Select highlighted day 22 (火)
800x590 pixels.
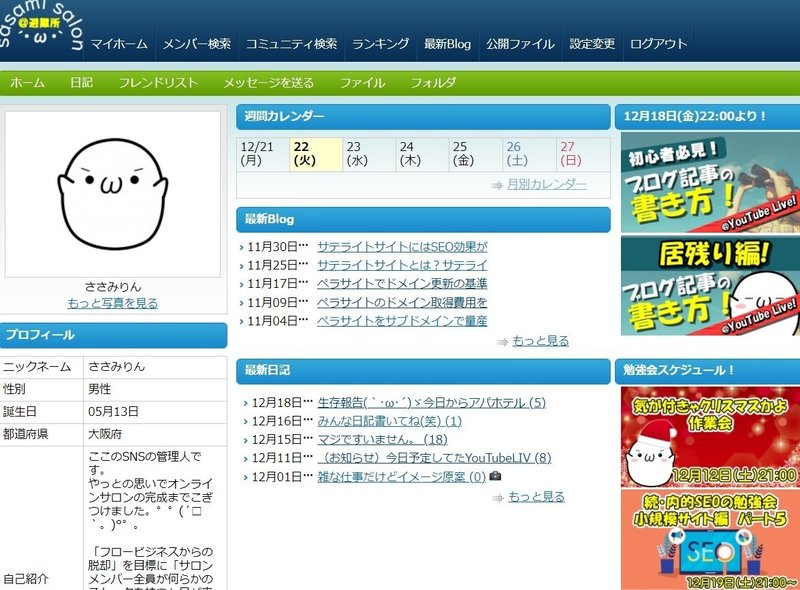(316, 154)
